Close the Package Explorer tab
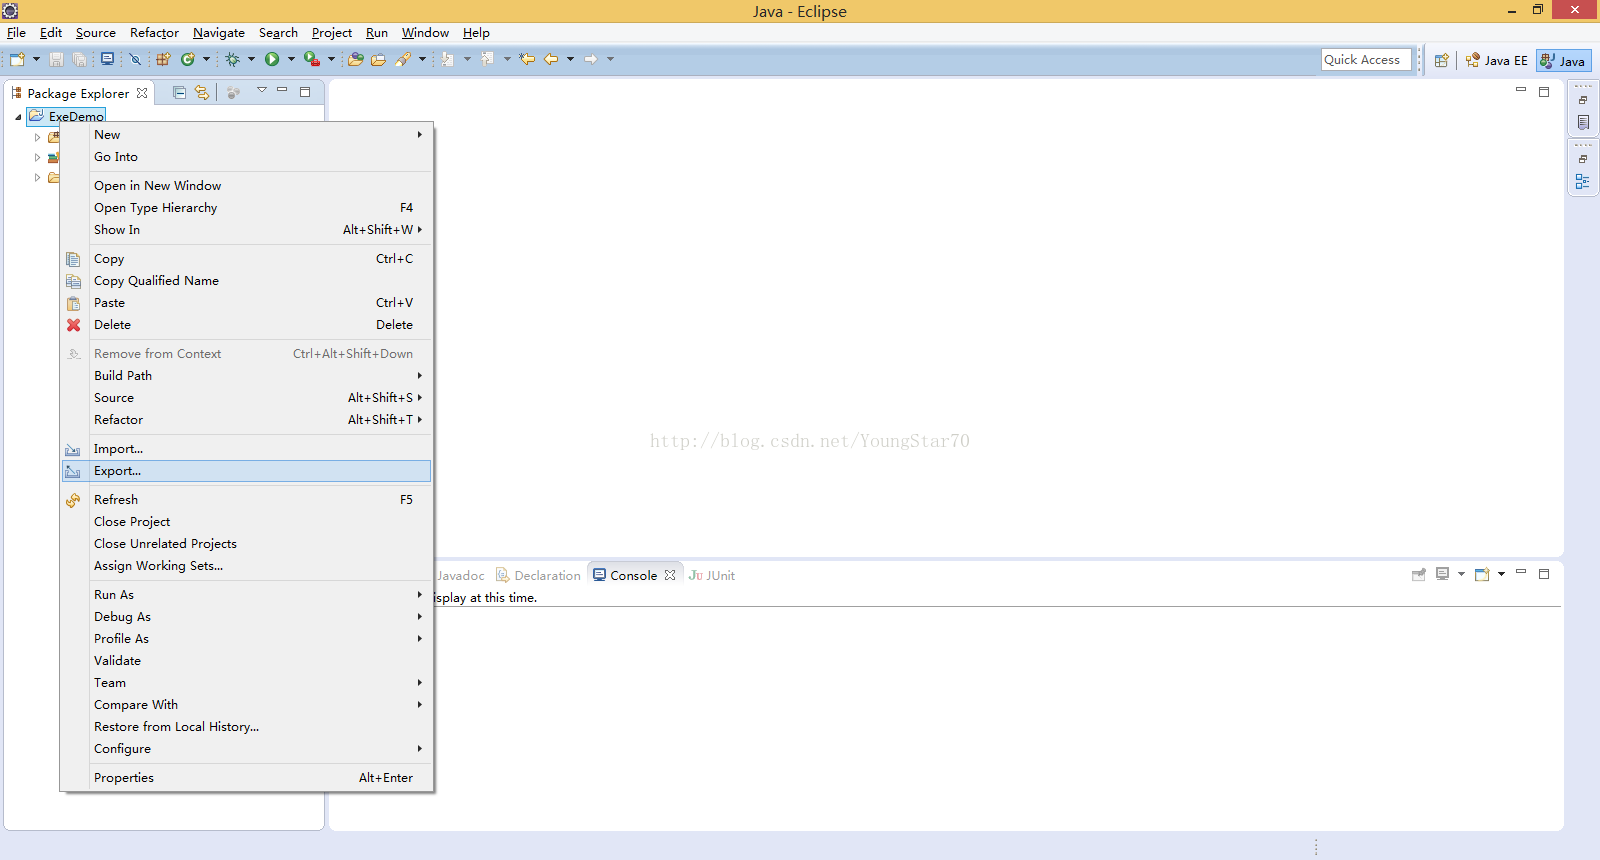 [x=142, y=93]
